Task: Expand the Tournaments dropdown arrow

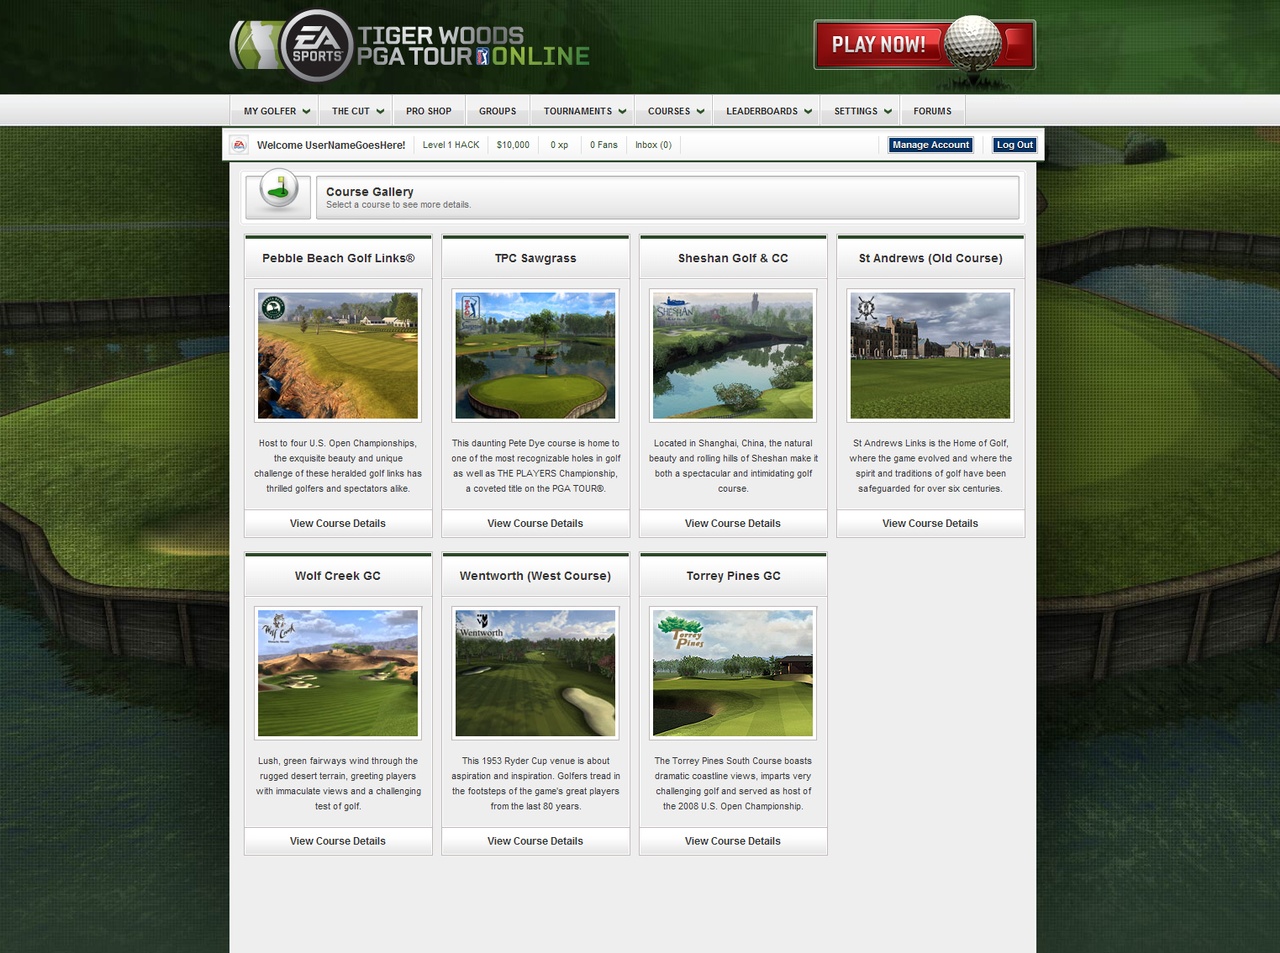Action: click(x=622, y=112)
